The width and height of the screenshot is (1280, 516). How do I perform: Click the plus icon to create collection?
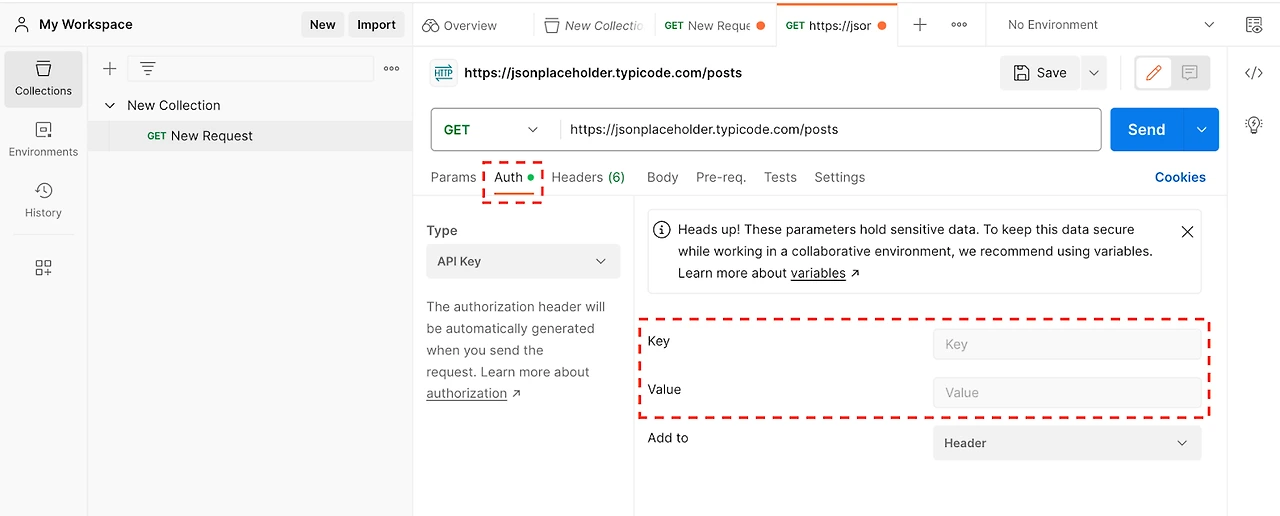(110, 68)
